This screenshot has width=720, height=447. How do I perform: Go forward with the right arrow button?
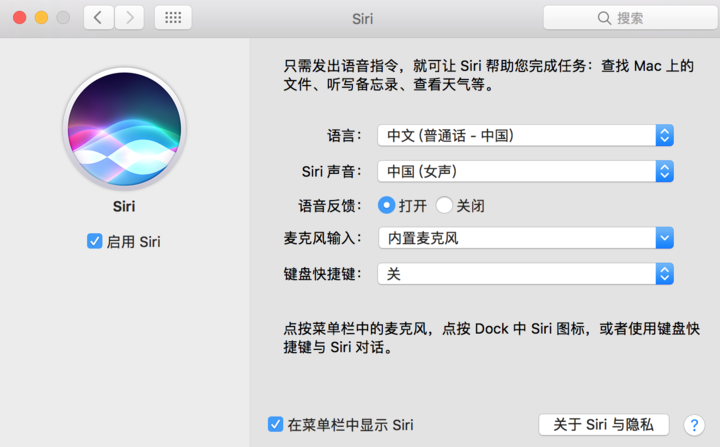pos(129,18)
